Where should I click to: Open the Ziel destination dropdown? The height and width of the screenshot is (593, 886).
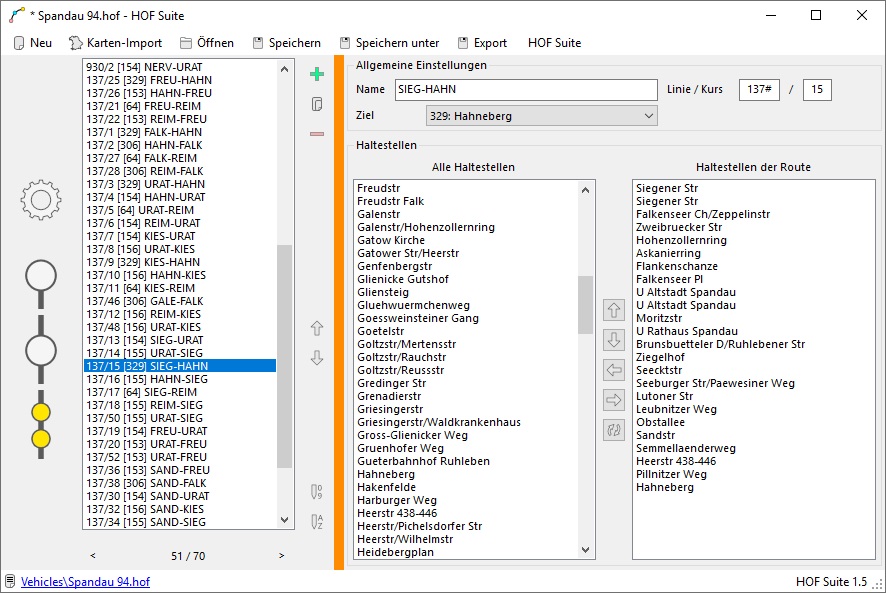[x=540, y=116]
